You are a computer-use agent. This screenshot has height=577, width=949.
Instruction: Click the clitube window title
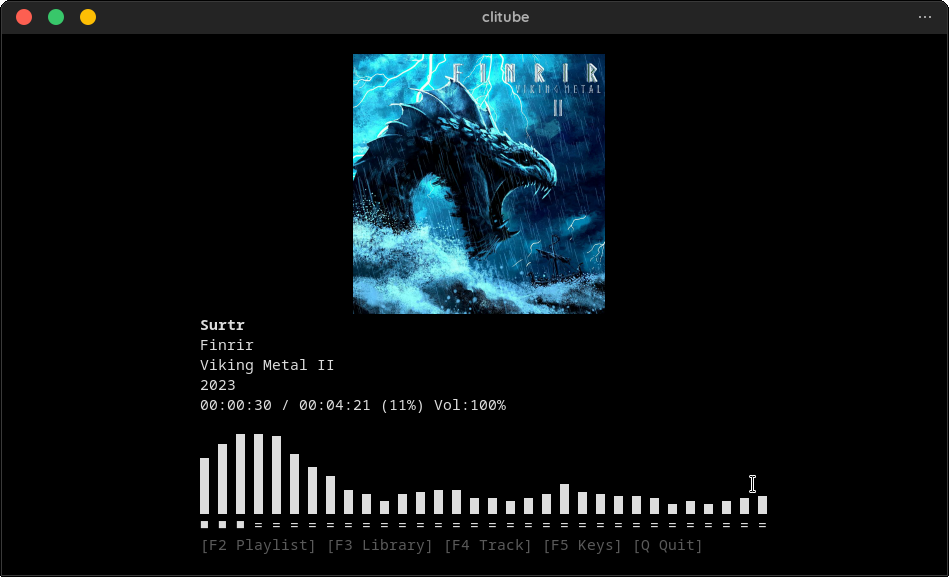point(505,17)
